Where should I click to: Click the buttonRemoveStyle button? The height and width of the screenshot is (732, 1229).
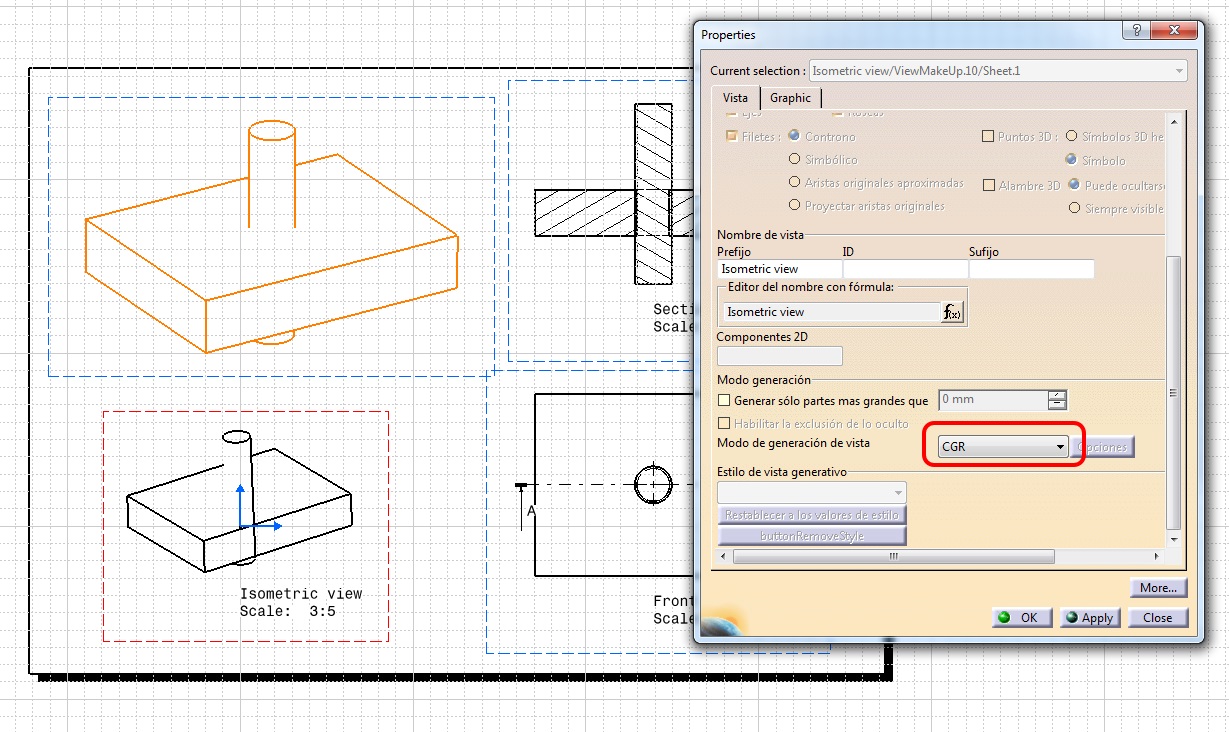click(812, 535)
